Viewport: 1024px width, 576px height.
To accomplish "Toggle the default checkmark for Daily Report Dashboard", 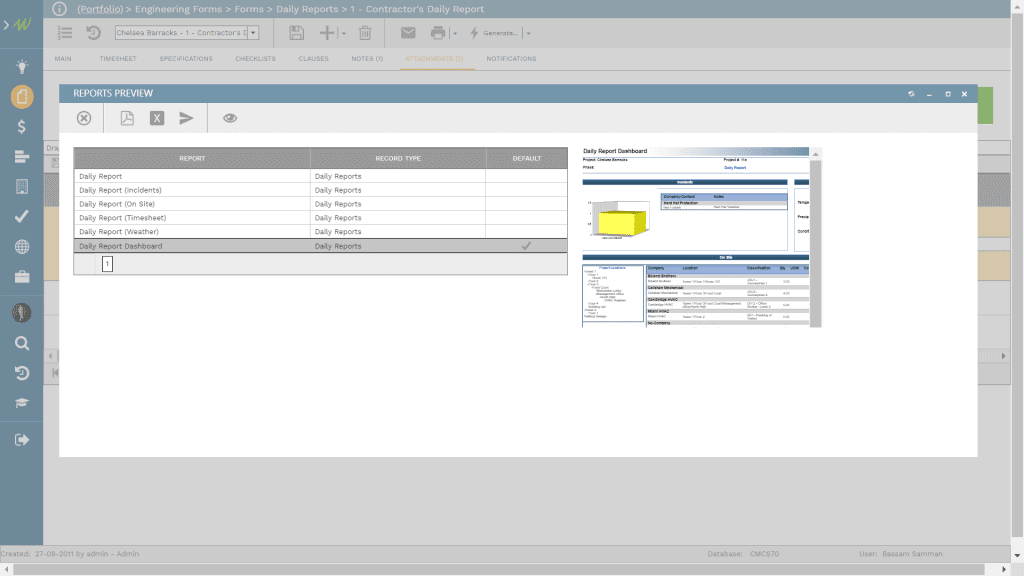I will tap(526, 246).
